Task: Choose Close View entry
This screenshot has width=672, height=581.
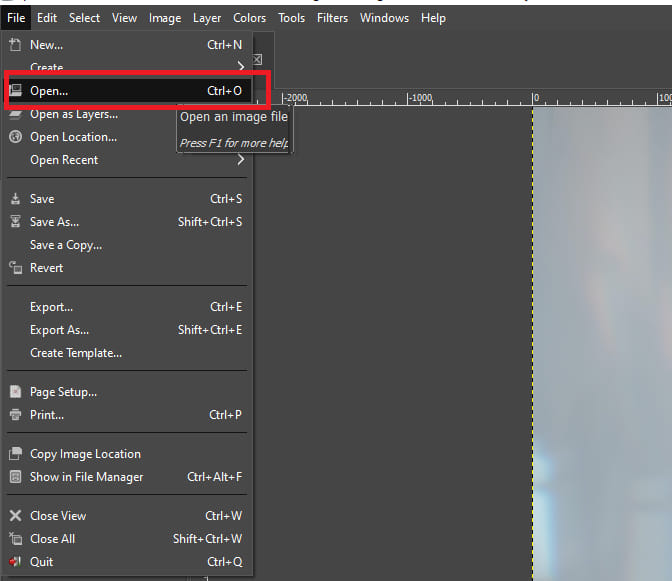Action: point(128,516)
